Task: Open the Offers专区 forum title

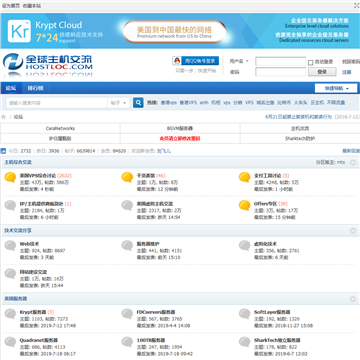Action: (x=265, y=204)
